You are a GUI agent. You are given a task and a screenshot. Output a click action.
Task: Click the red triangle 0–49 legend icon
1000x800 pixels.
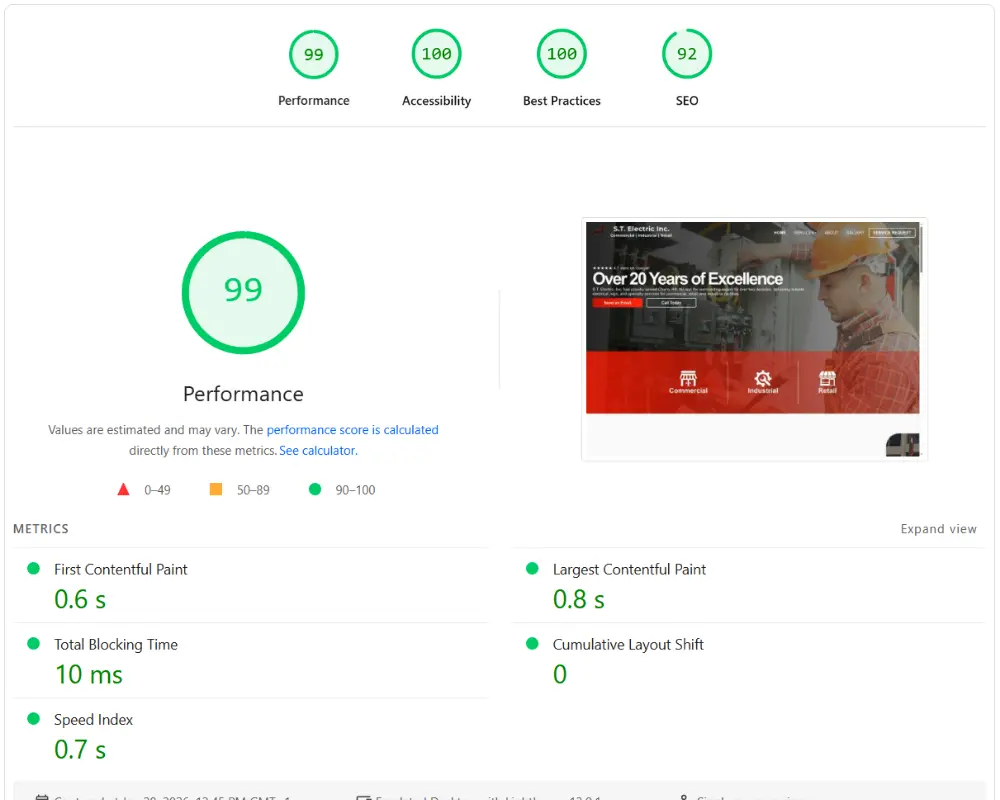[124, 489]
